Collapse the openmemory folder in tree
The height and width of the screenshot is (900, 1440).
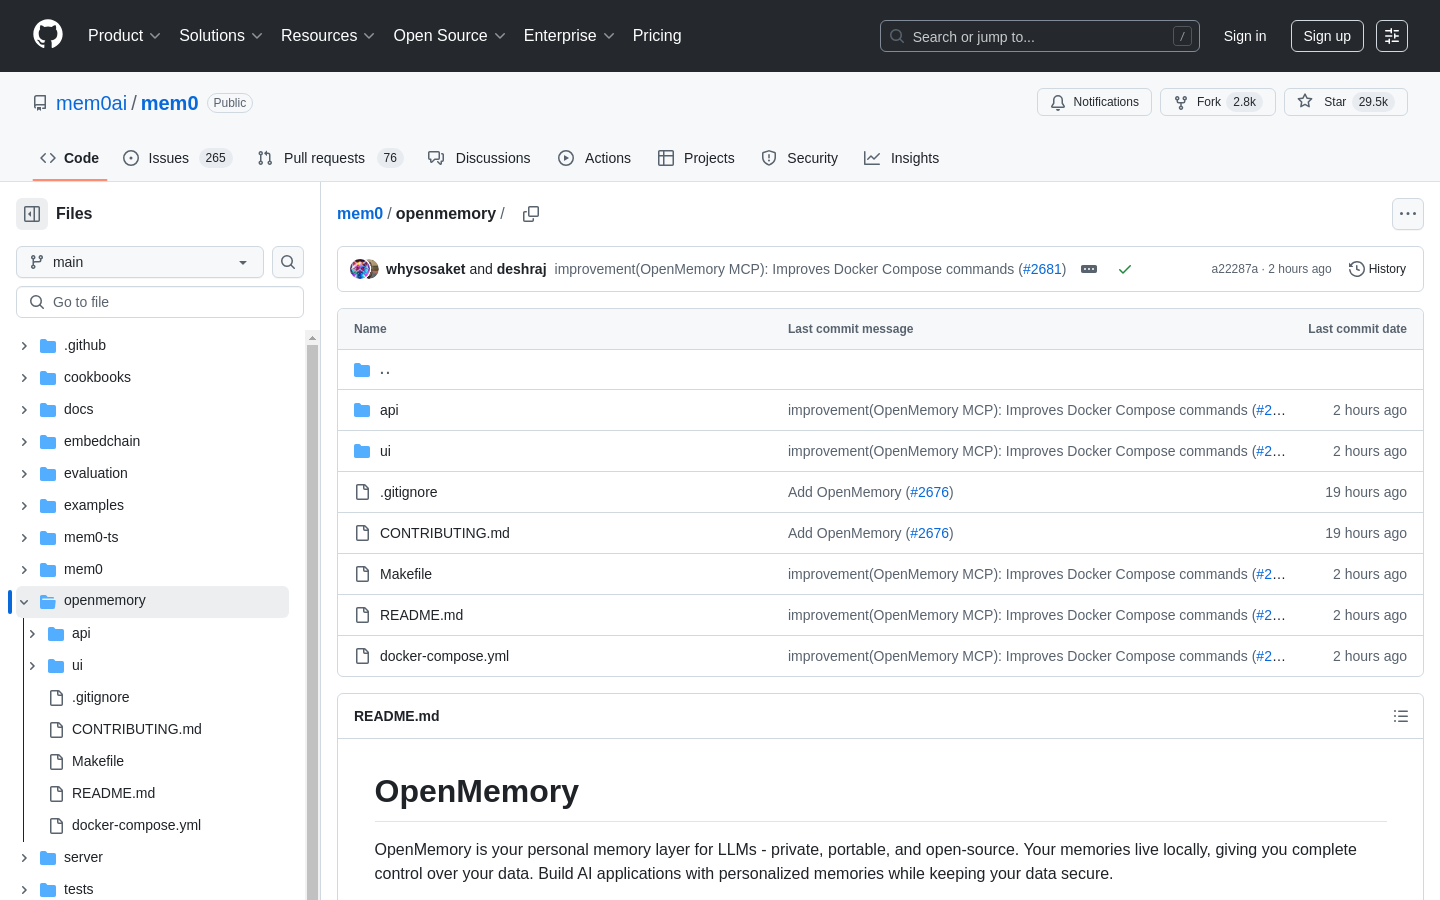24,602
